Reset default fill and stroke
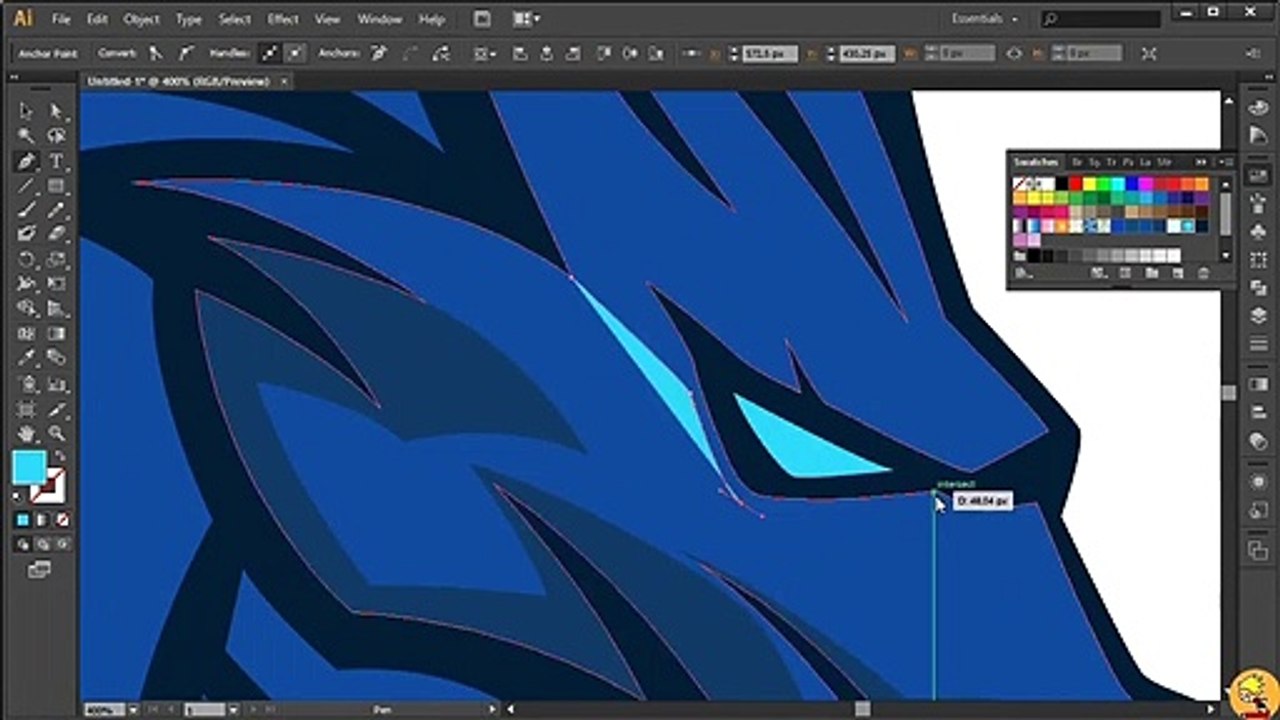The height and width of the screenshot is (720, 1280). 16,495
